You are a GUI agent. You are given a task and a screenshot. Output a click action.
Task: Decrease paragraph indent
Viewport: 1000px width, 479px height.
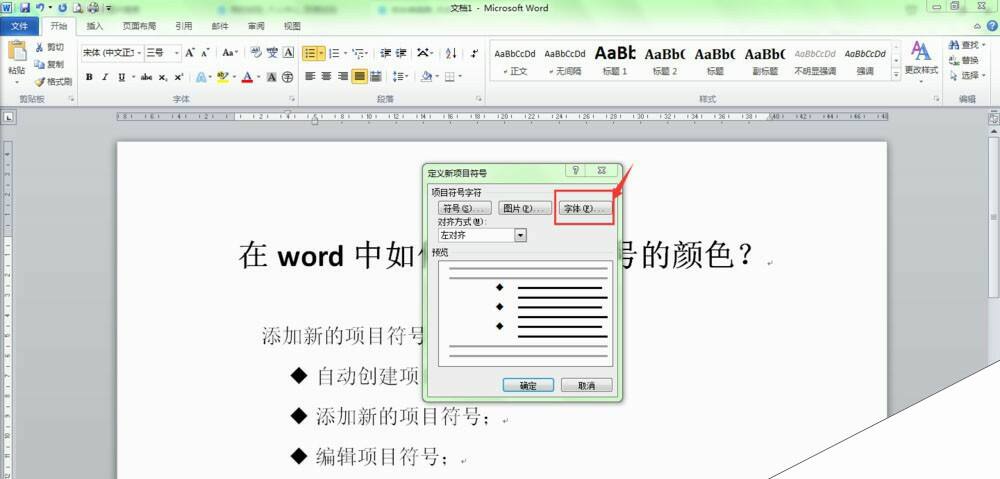pyautogui.click(x=385, y=53)
